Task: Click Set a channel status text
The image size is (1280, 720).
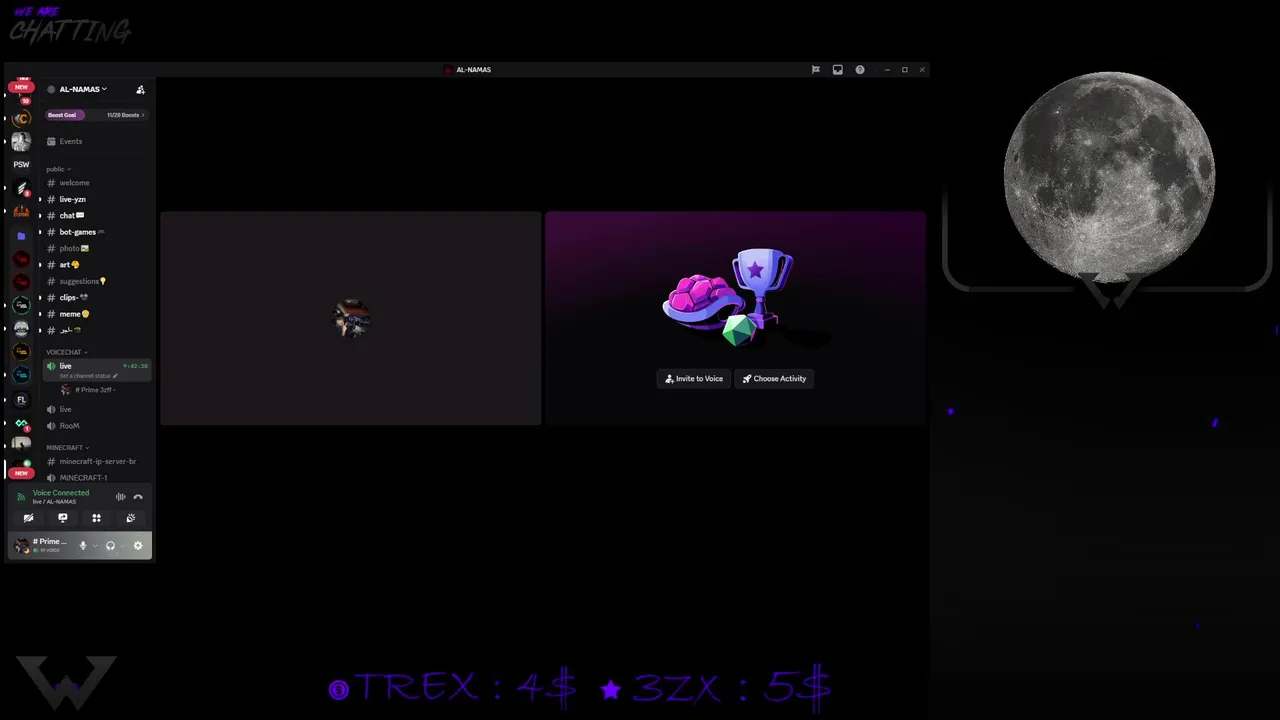Action: pyautogui.click(x=85, y=376)
